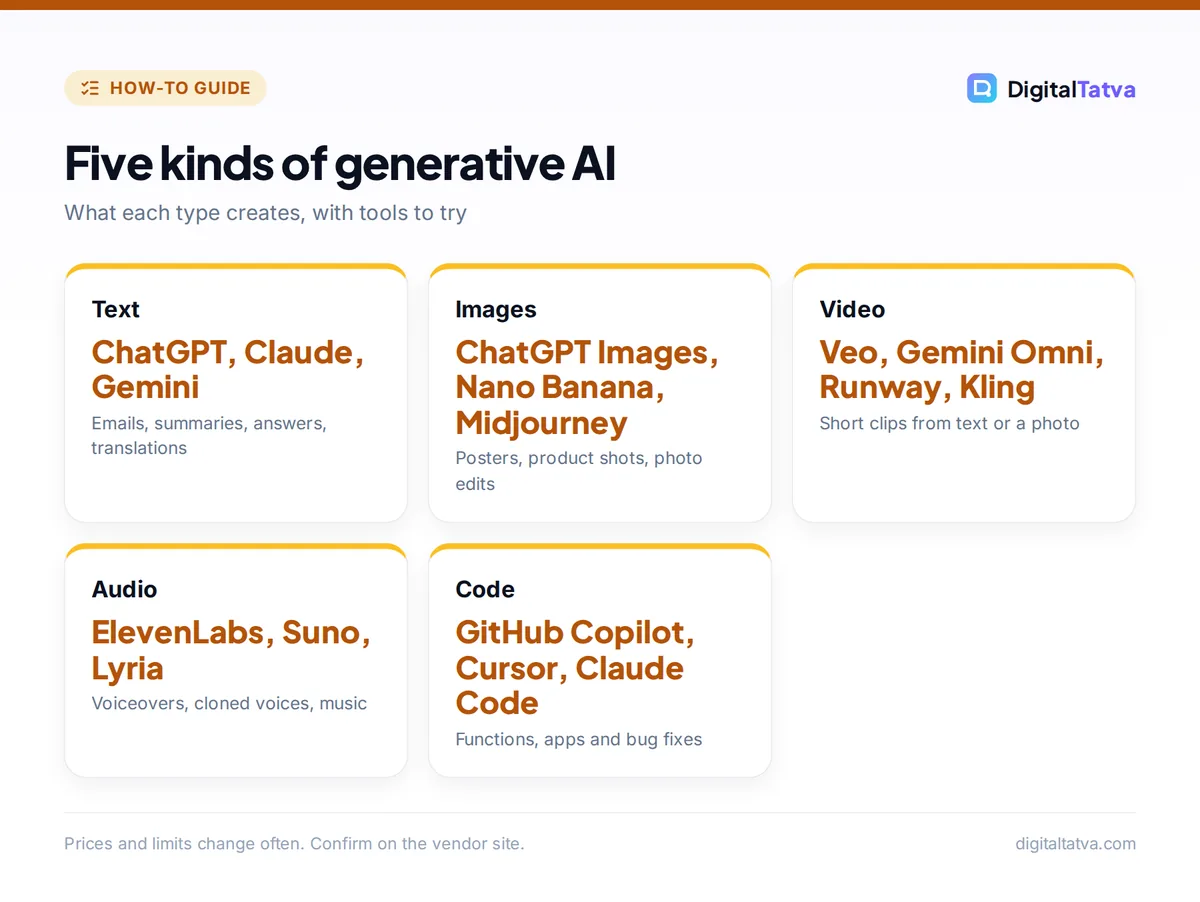The image size is (1200, 902).
Task: Click 'Posters, product shots, photo edits' description
Action: tap(579, 470)
